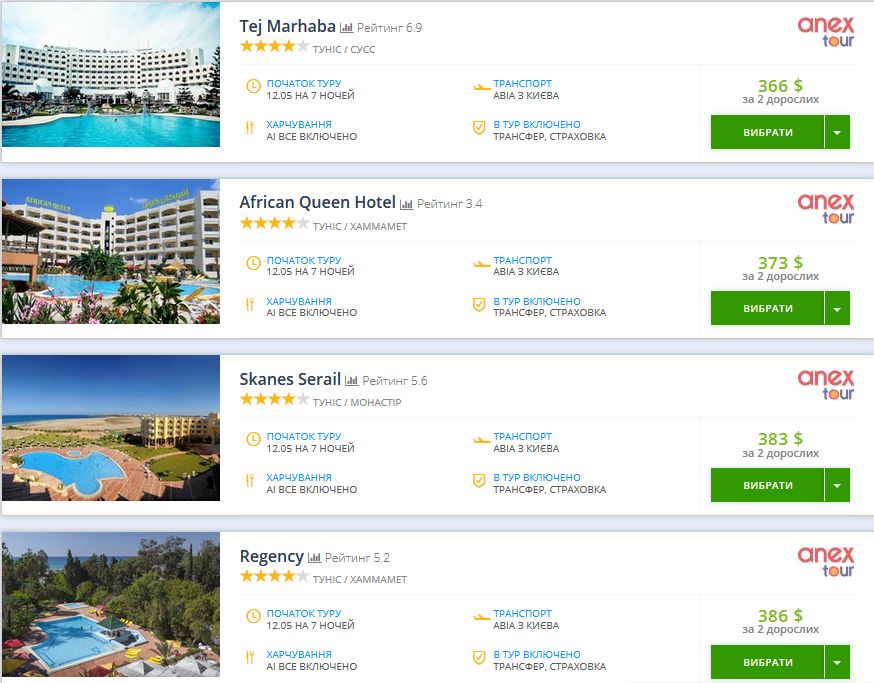Image resolution: width=874 pixels, height=683 pixels.
Task: Open the African Queen Hotel title link
Action: pos(317,203)
